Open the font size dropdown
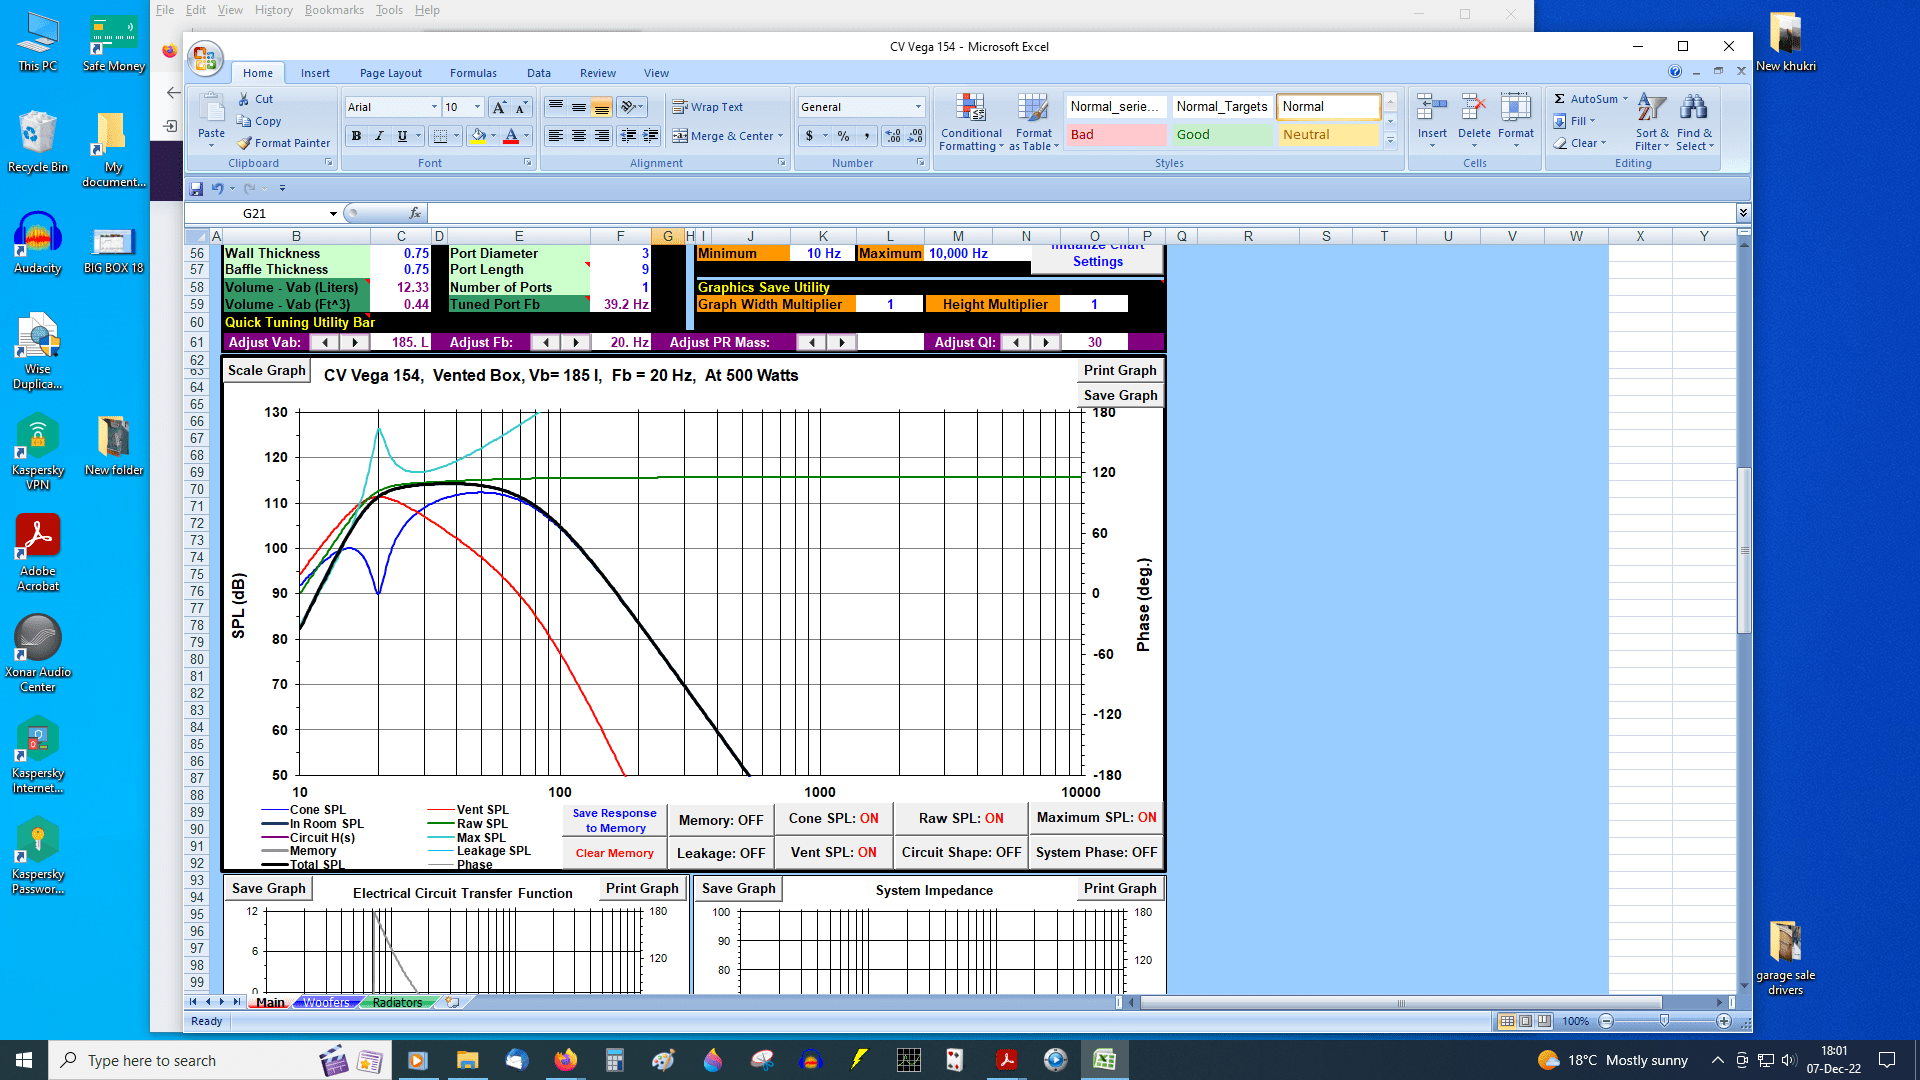The height and width of the screenshot is (1080, 1920). (477, 107)
